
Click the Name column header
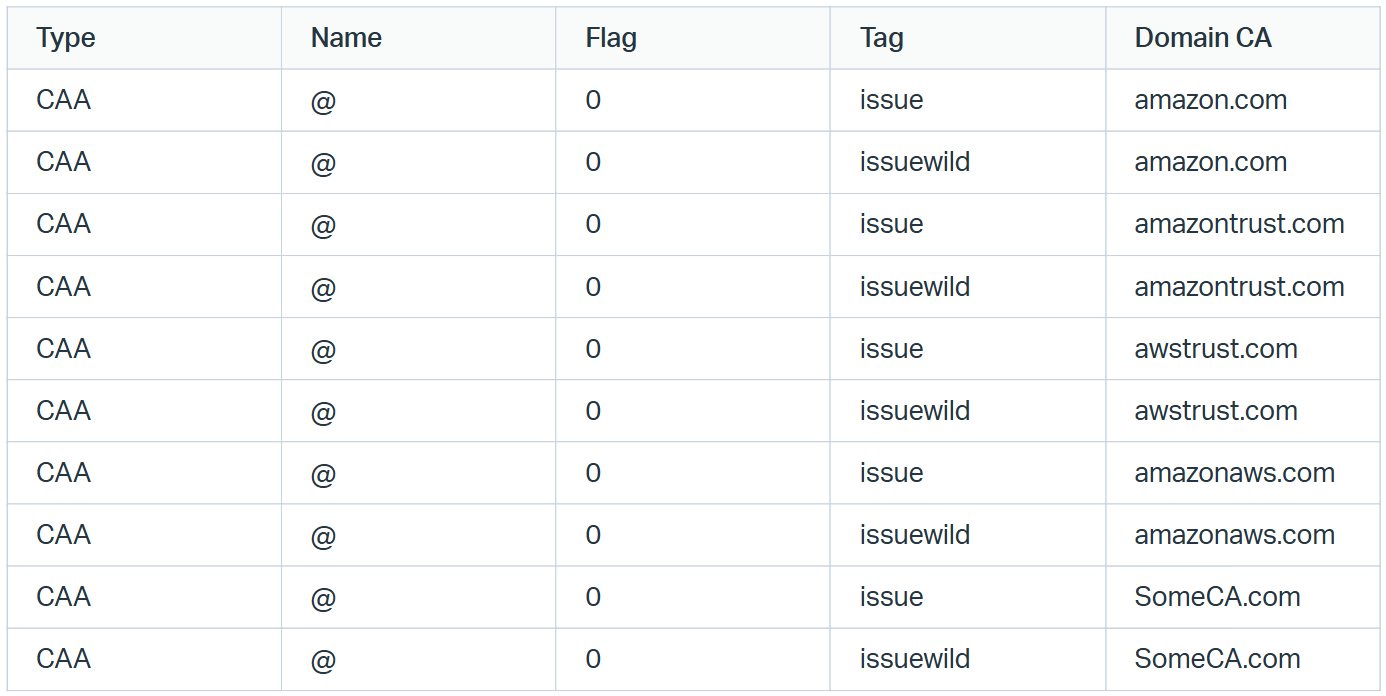(x=346, y=38)
